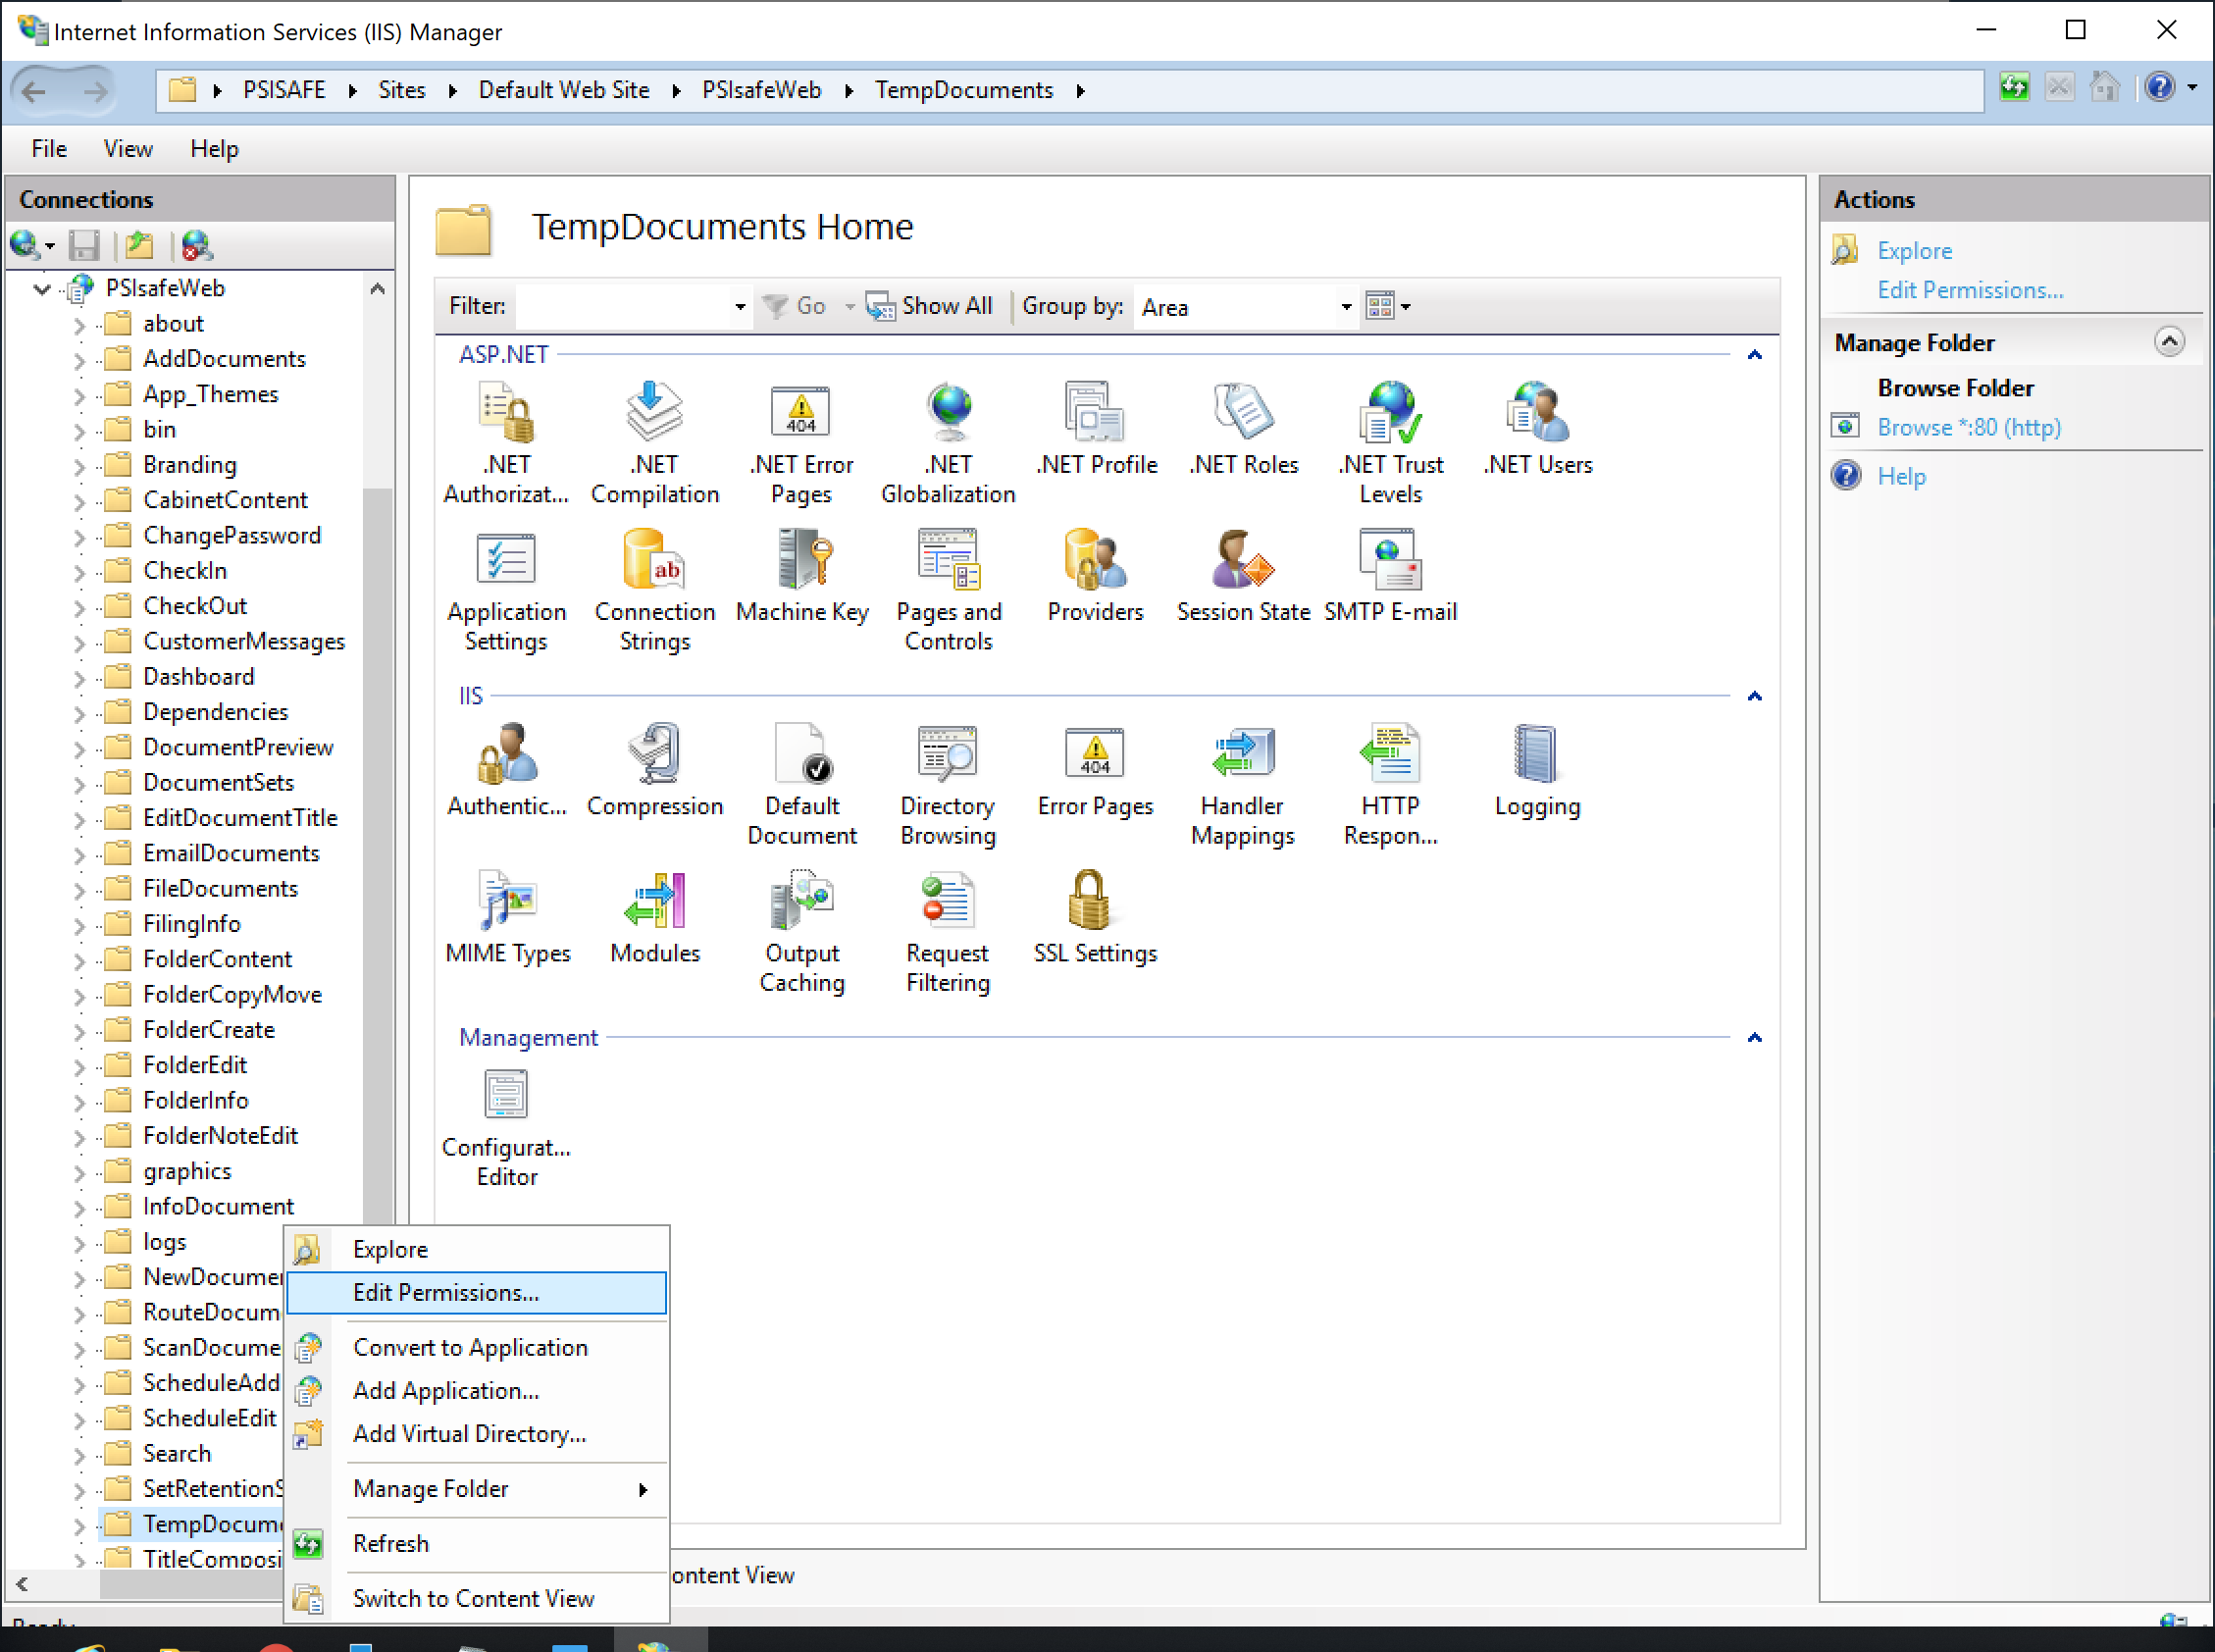Open .NET Profile feature

[1096, 427]
